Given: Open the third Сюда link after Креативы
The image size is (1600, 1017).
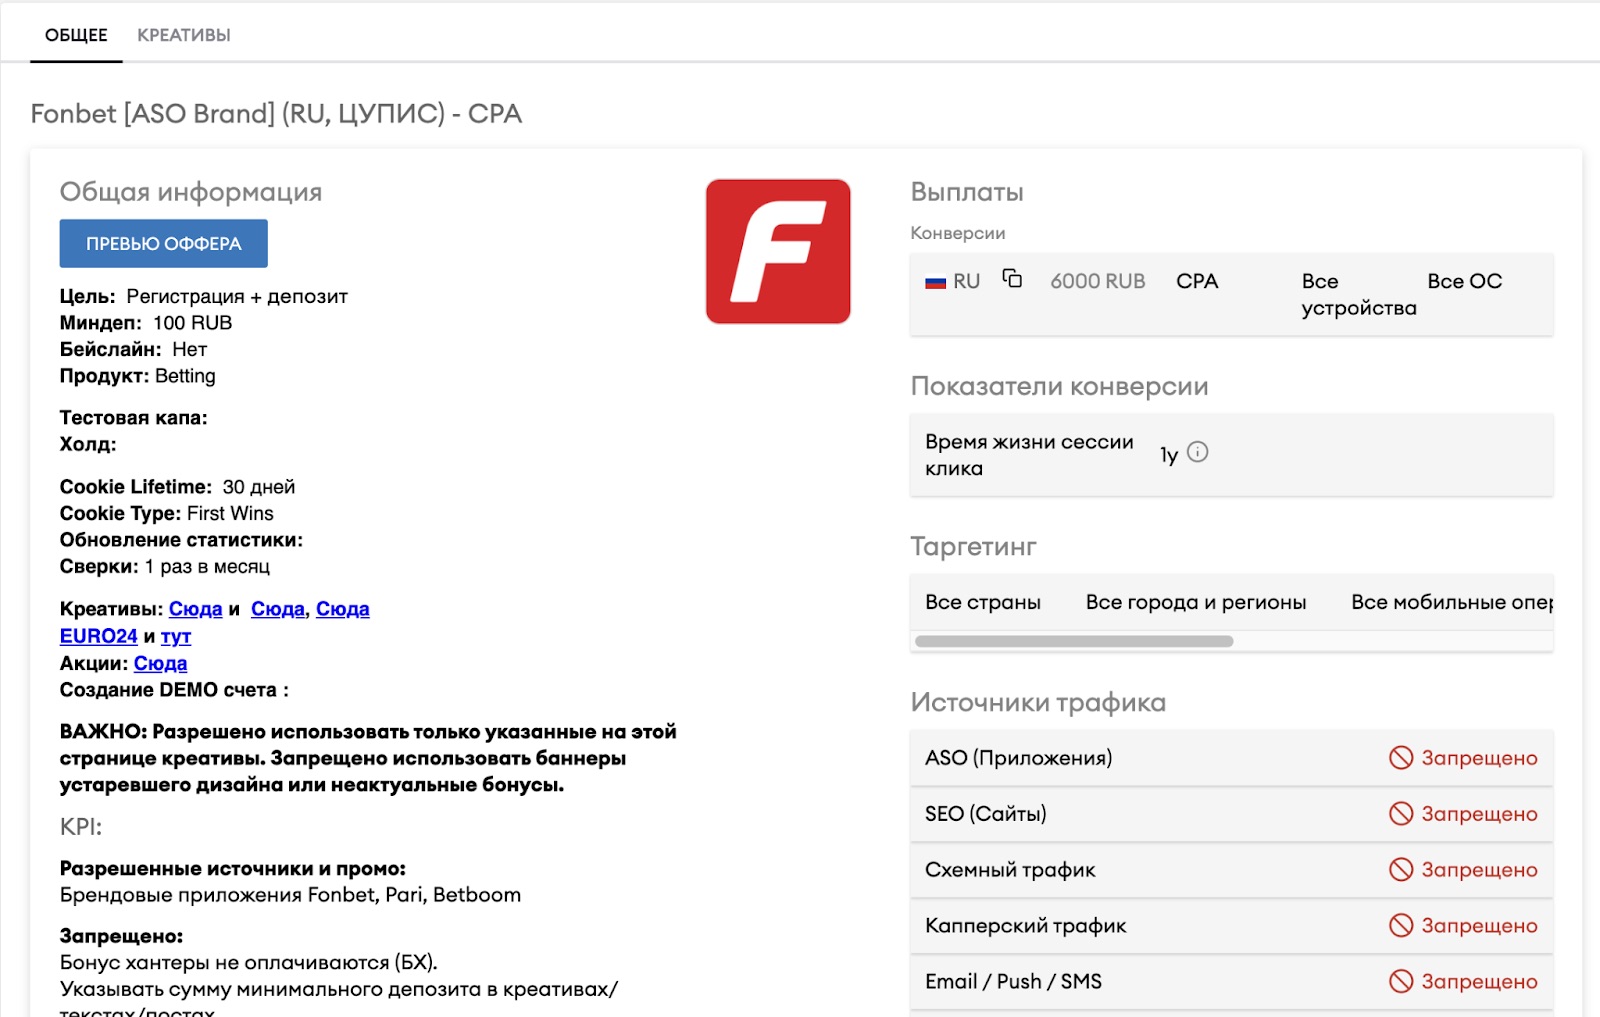Looking at the screenshot, I should click(x=343, y=609).
